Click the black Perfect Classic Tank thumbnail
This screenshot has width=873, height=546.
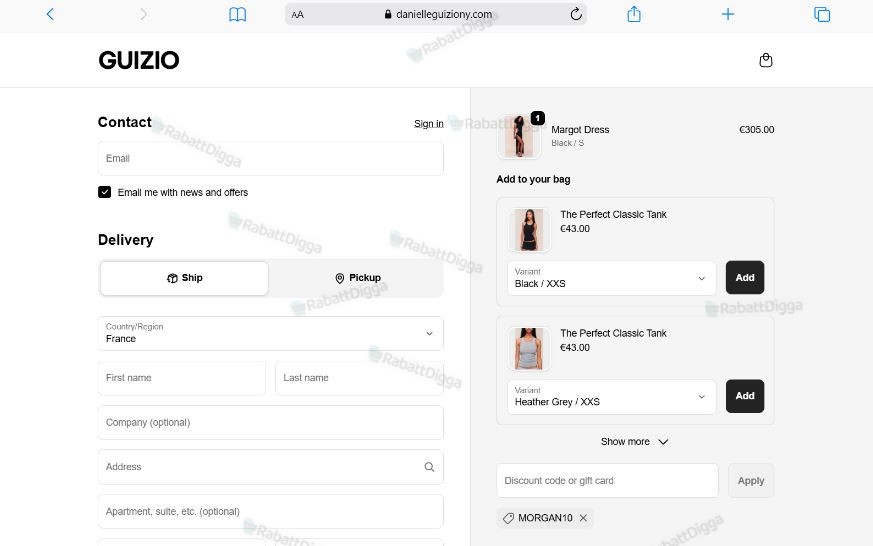tap(529, 229)
